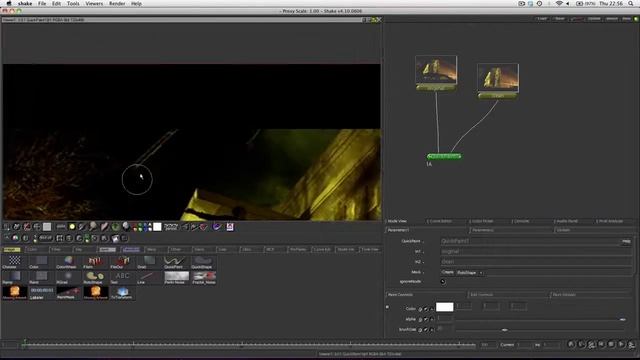Screen dimensions: 640x360
Task: Select the right FileIn node thumbnail
Action: click(498, 78)
